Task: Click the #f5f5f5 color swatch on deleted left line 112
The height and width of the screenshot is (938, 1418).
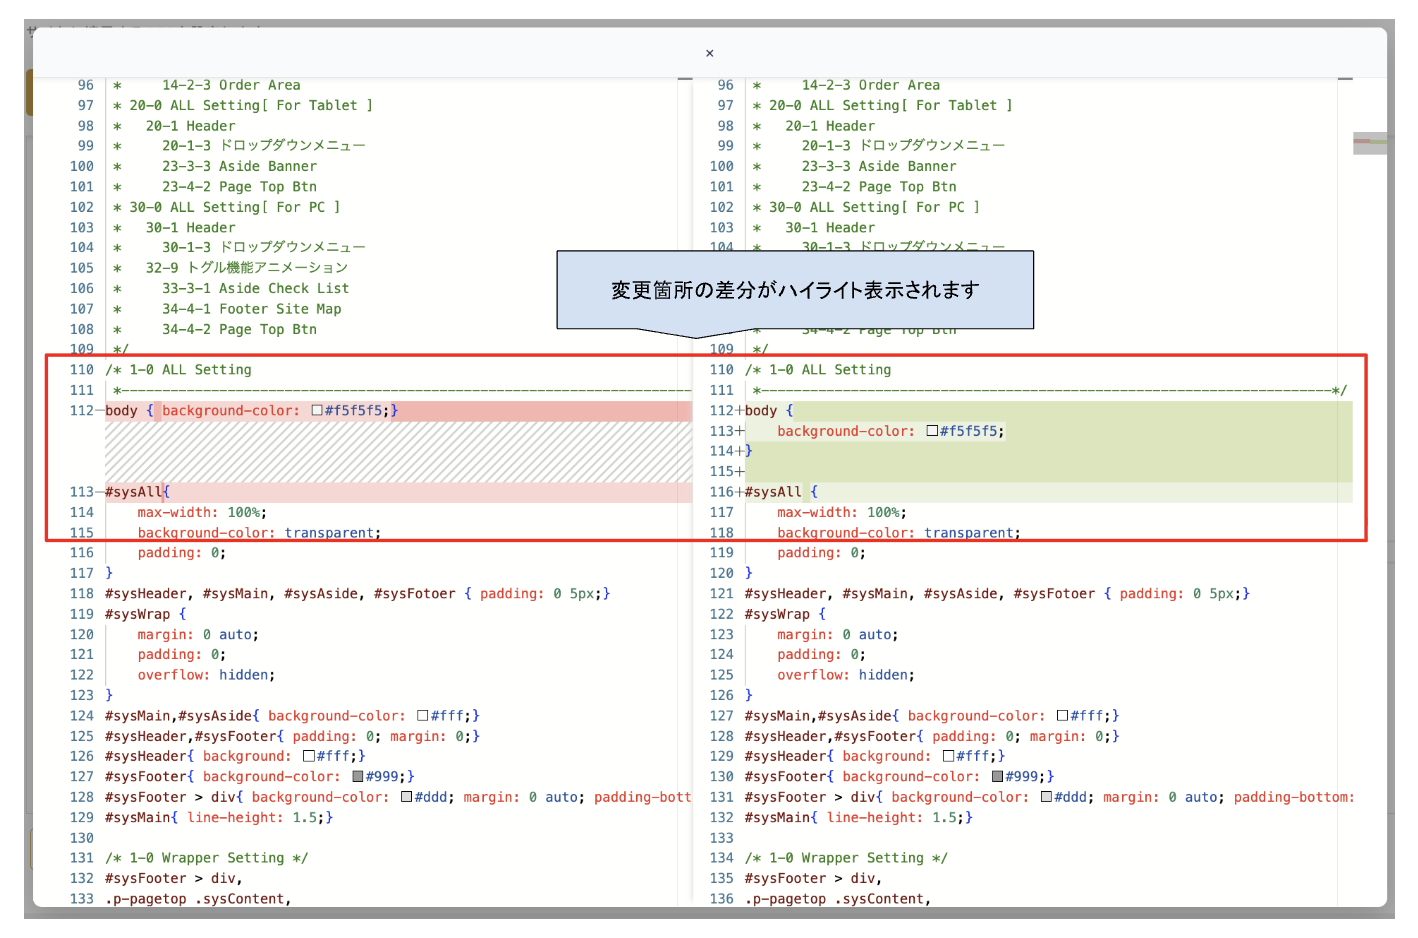Action: pos(317,411)
